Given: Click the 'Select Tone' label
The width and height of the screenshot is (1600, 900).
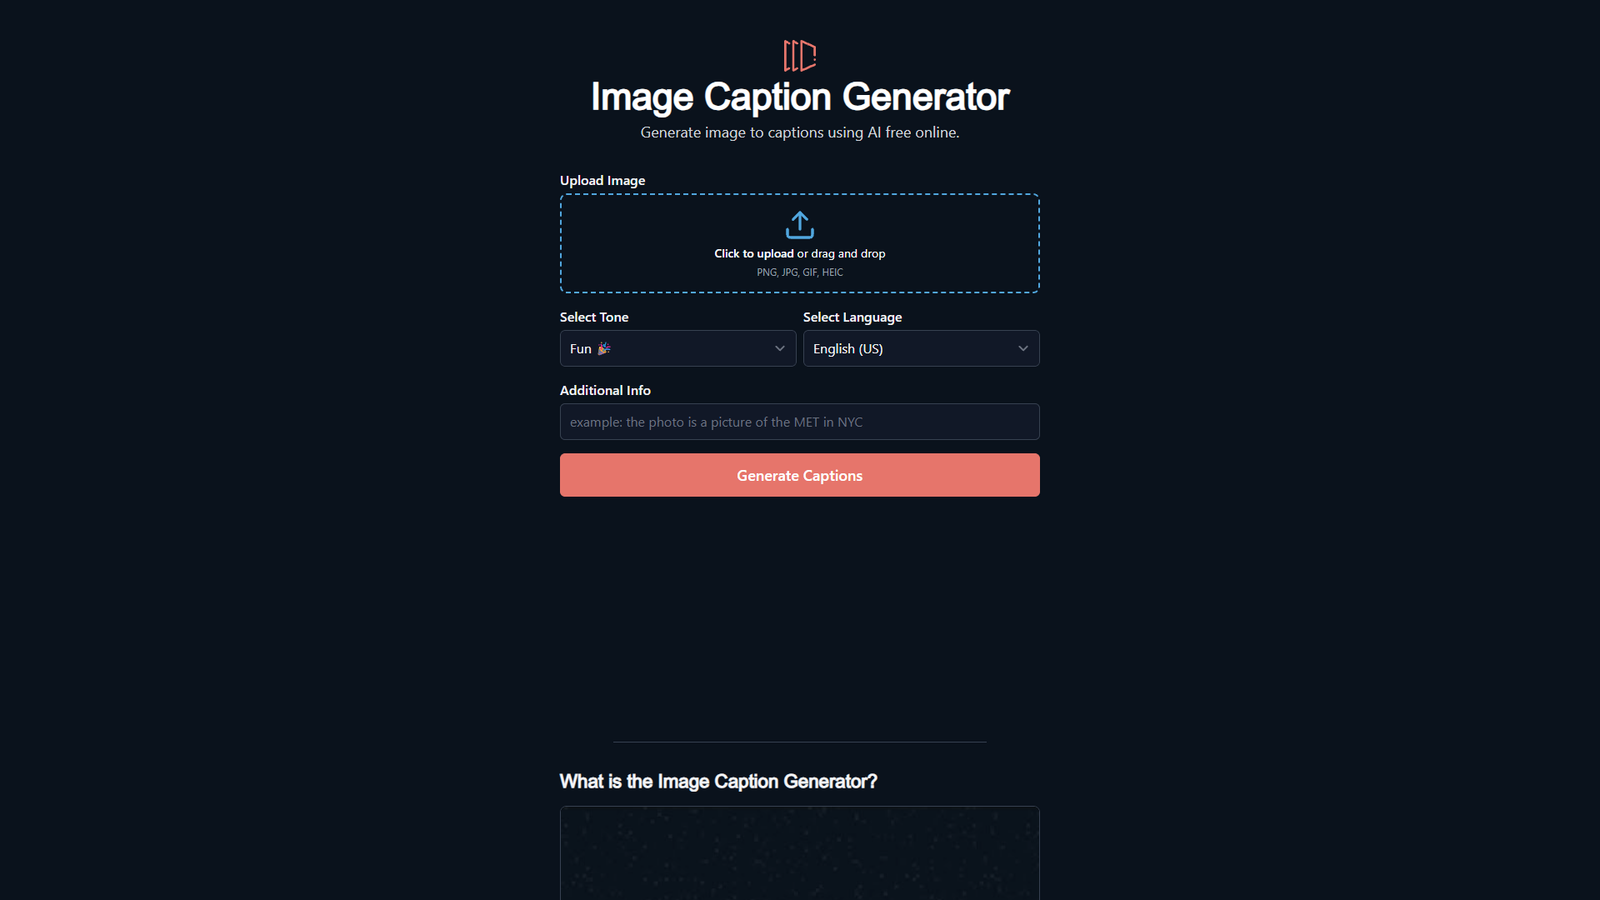Looking at the screenshot, I should click(594, 316).
